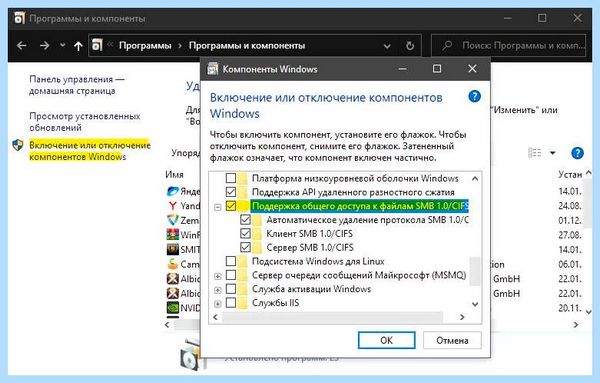Open 'Панель управления — домашняя страница' link
The width and height of the screenshot is (600, 383).
tap(77, 85)
